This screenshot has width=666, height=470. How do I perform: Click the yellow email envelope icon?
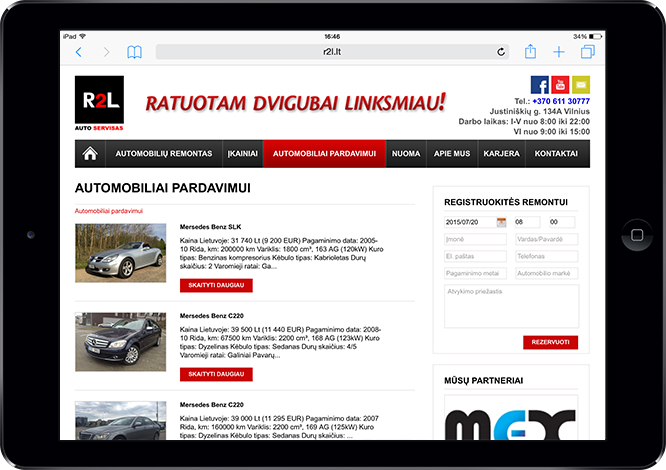pyautogui.click(x=581, y=85)
